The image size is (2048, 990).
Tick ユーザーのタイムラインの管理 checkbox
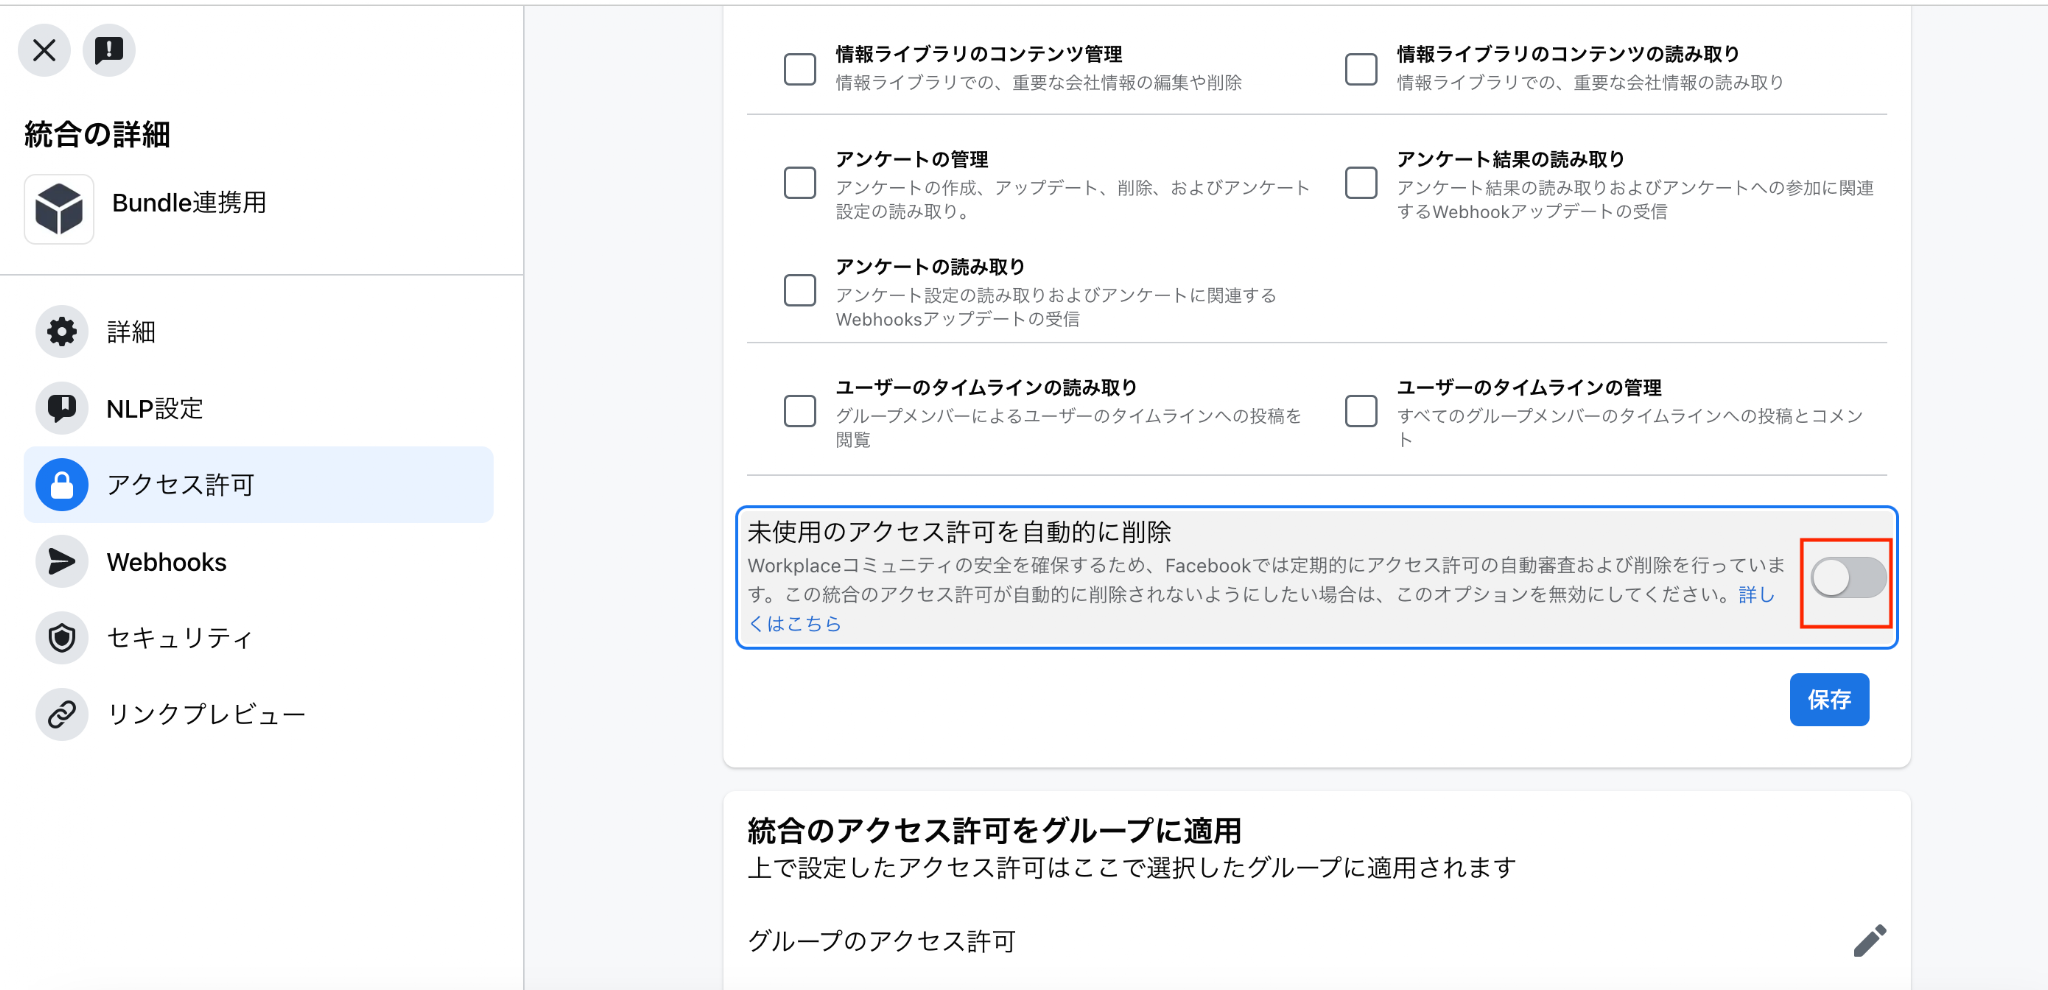click(x=1361, y=411)
